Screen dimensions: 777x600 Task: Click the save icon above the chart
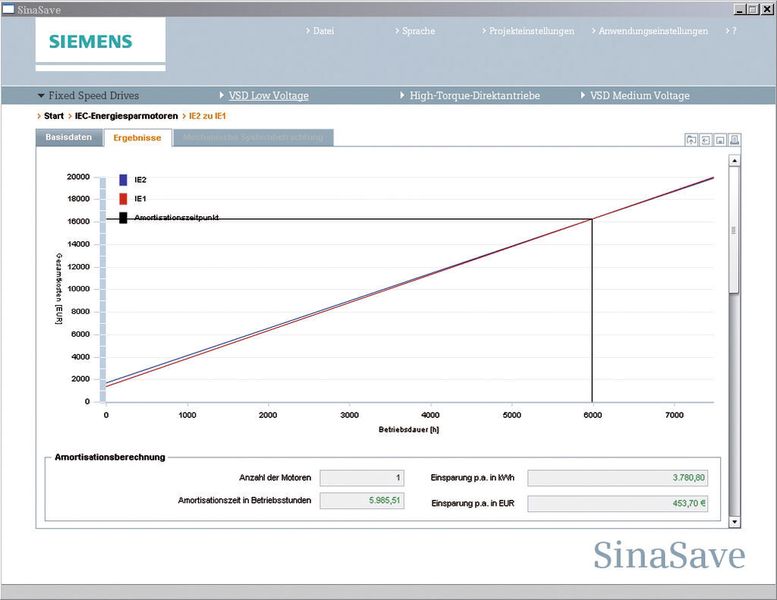[720, 140]
